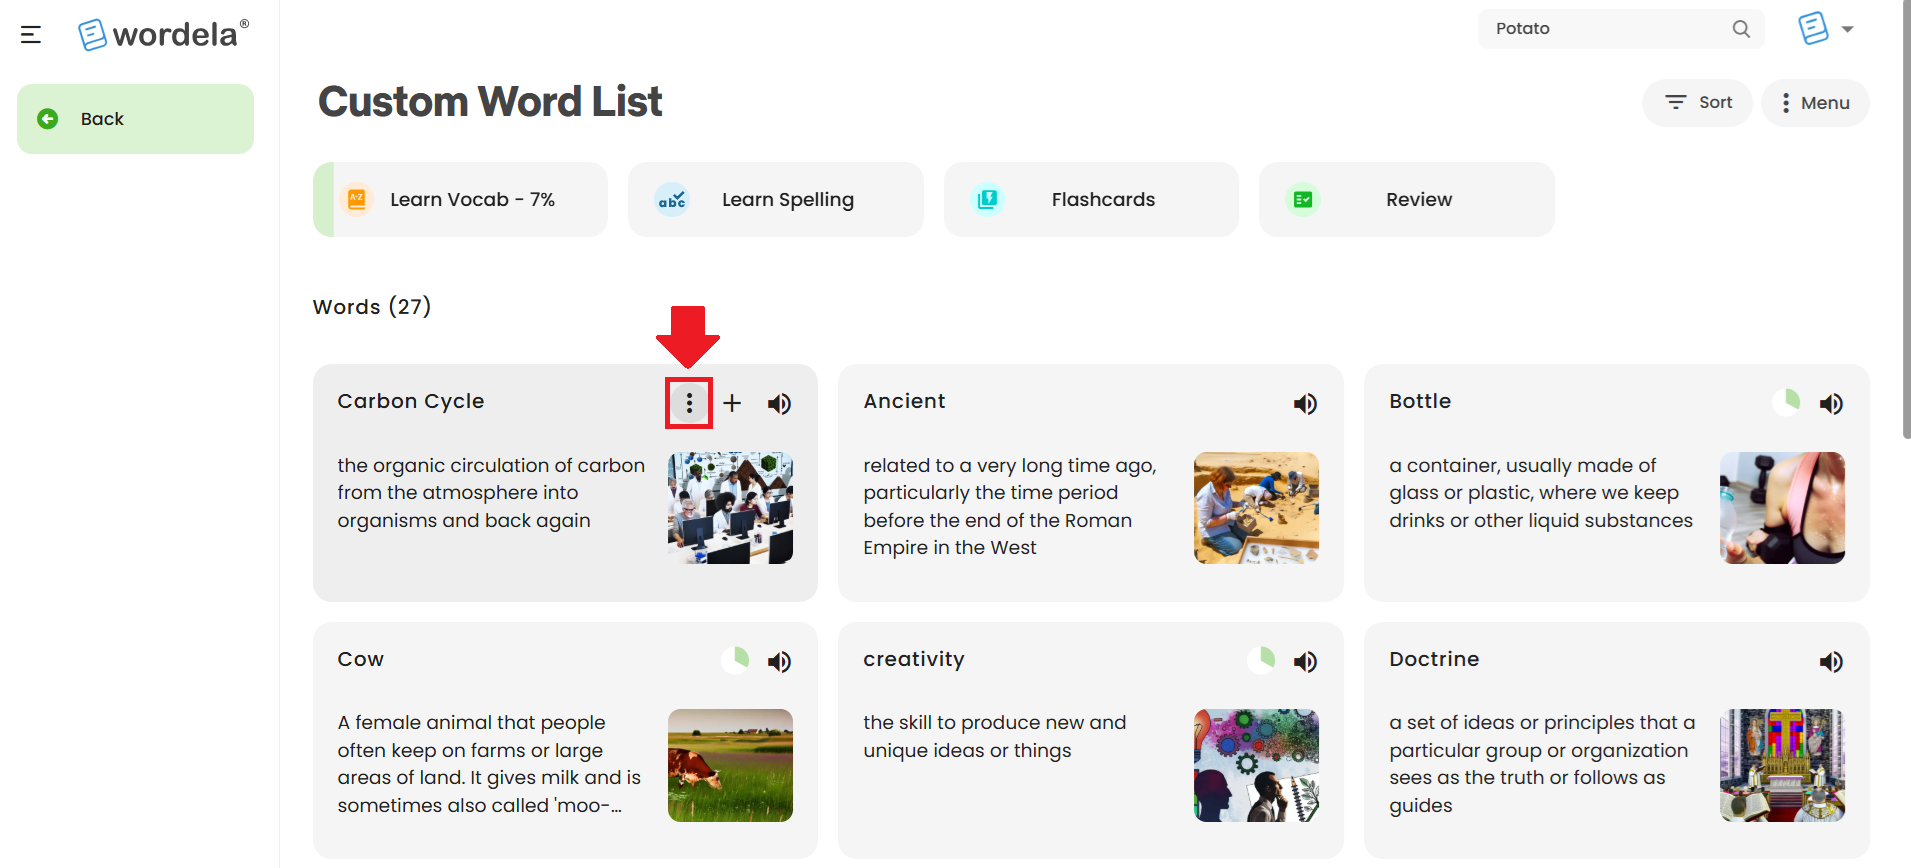Image resolution: width=1911 pixels, height=868 pixels.
Task: Play audio pronunciation for Doctrine
Action: [x=1831, y=661]
